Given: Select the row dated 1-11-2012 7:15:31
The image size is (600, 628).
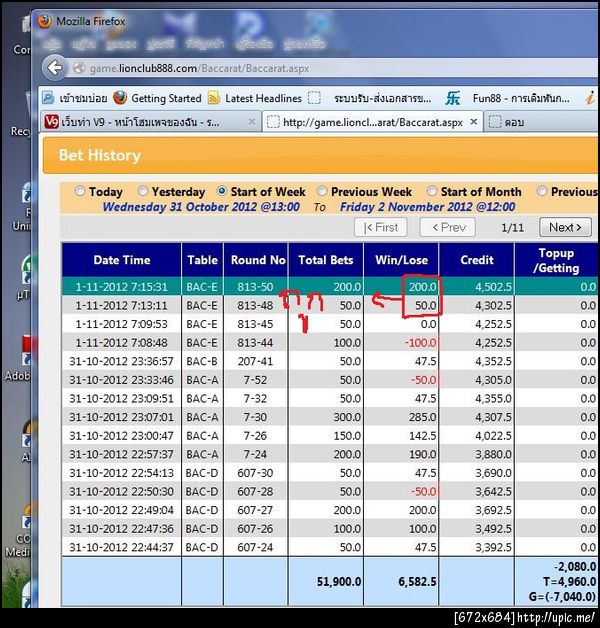Looking at the screenshot, I should click(330, 287).
